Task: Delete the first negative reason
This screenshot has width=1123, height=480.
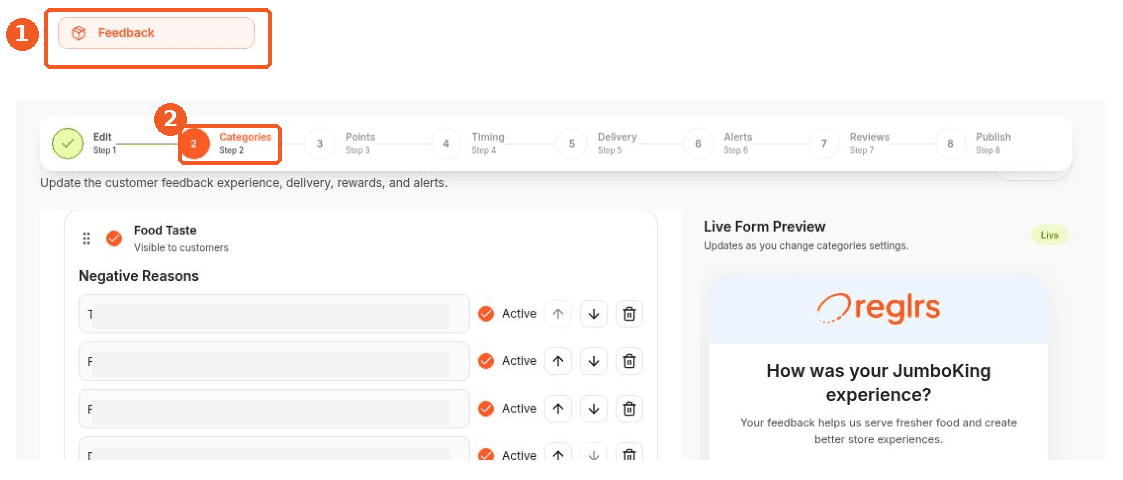Action: [629, 314]
